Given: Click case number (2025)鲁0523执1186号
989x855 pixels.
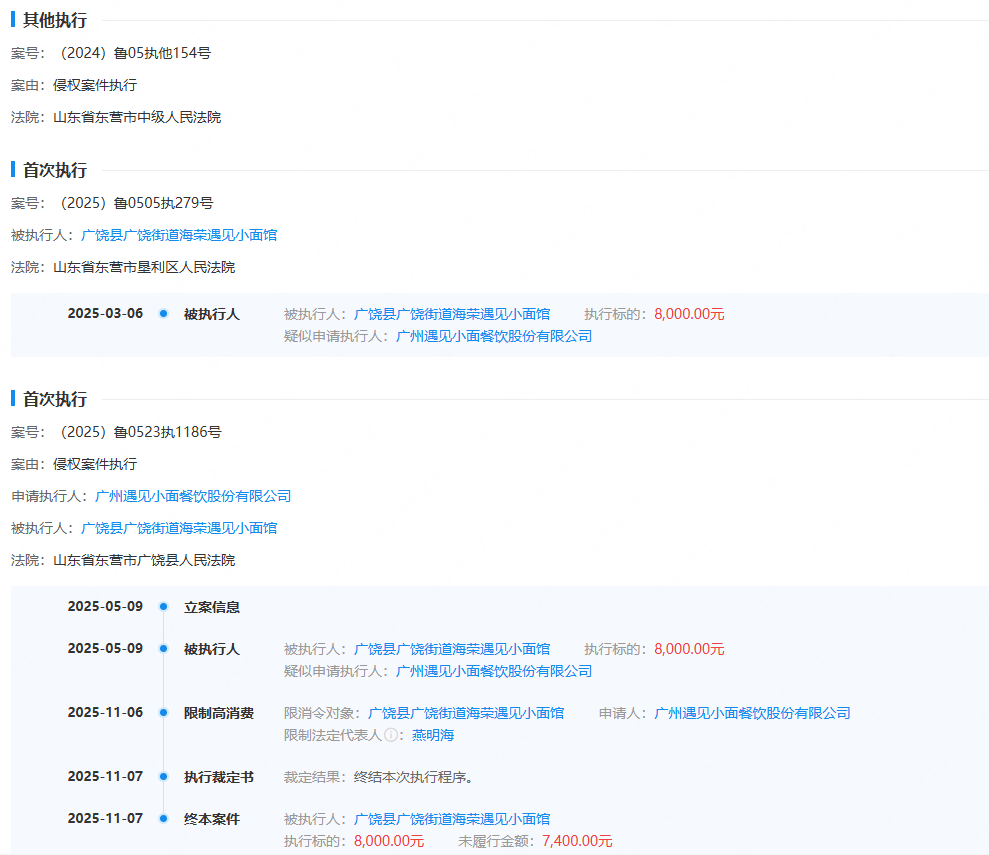Looking at the screenshot, I should point(138,432).
